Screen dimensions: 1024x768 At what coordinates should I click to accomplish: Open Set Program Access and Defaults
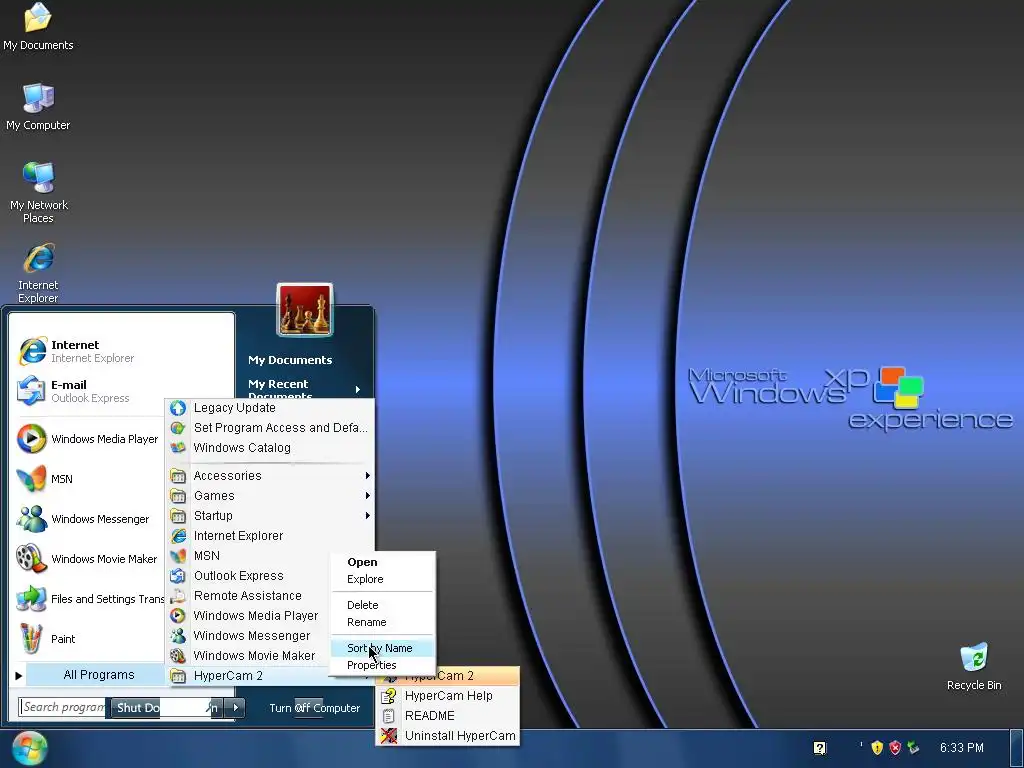click(x=270, y=428)
